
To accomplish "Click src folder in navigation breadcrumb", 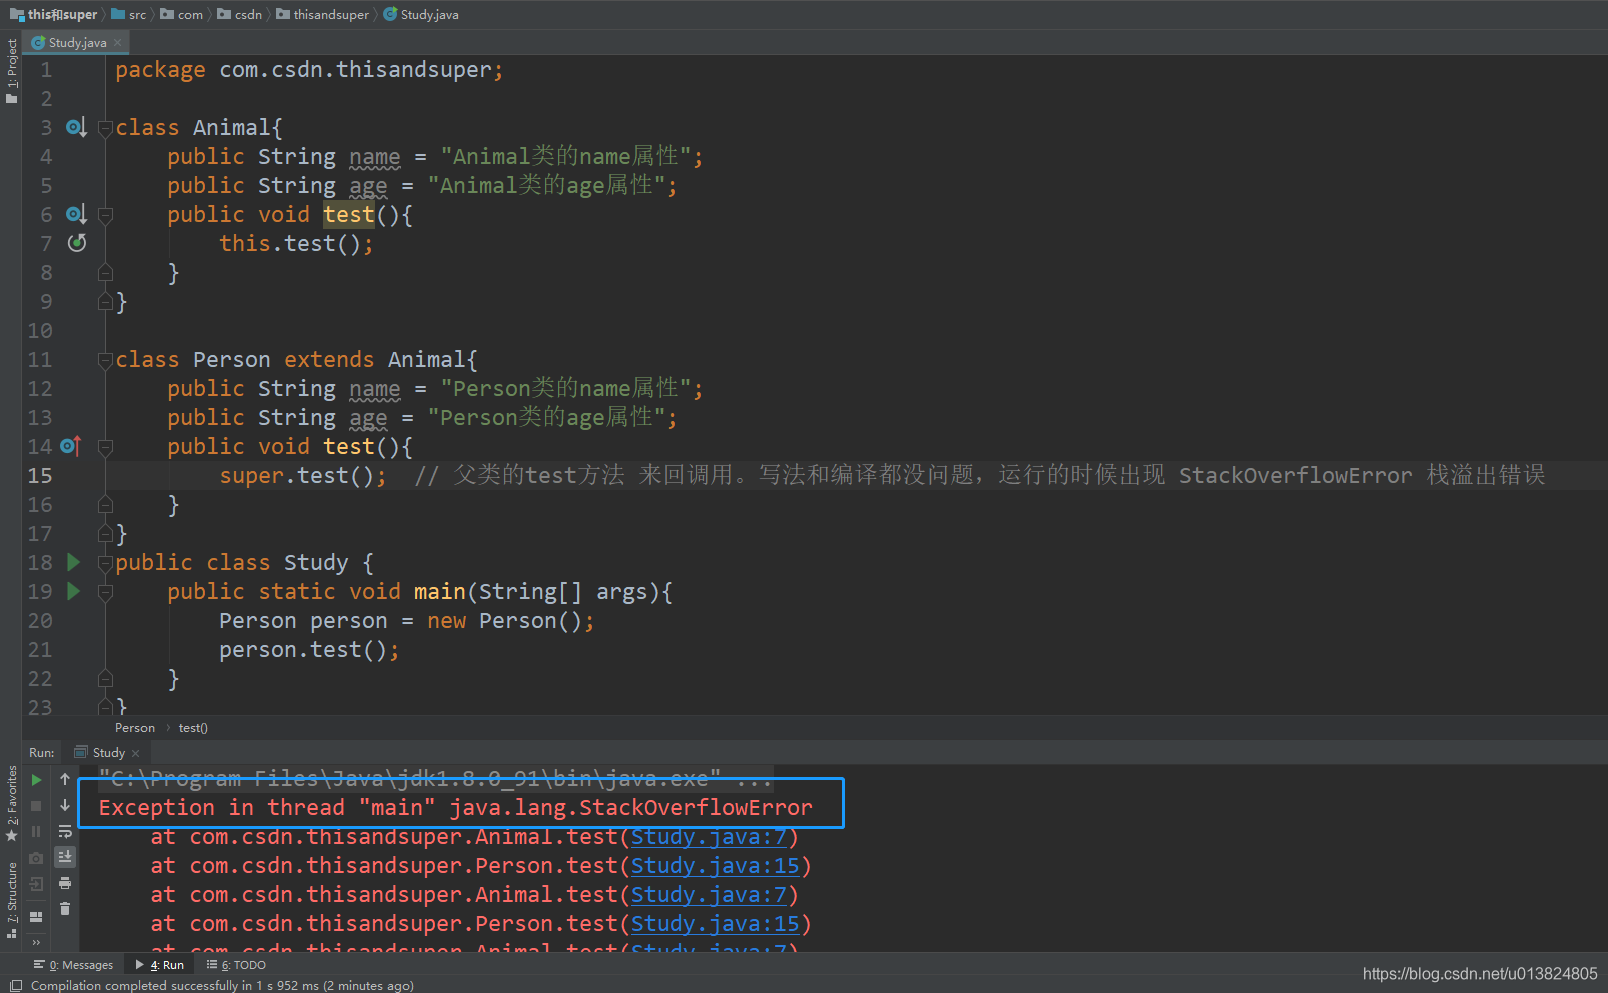I will point(129,14).
